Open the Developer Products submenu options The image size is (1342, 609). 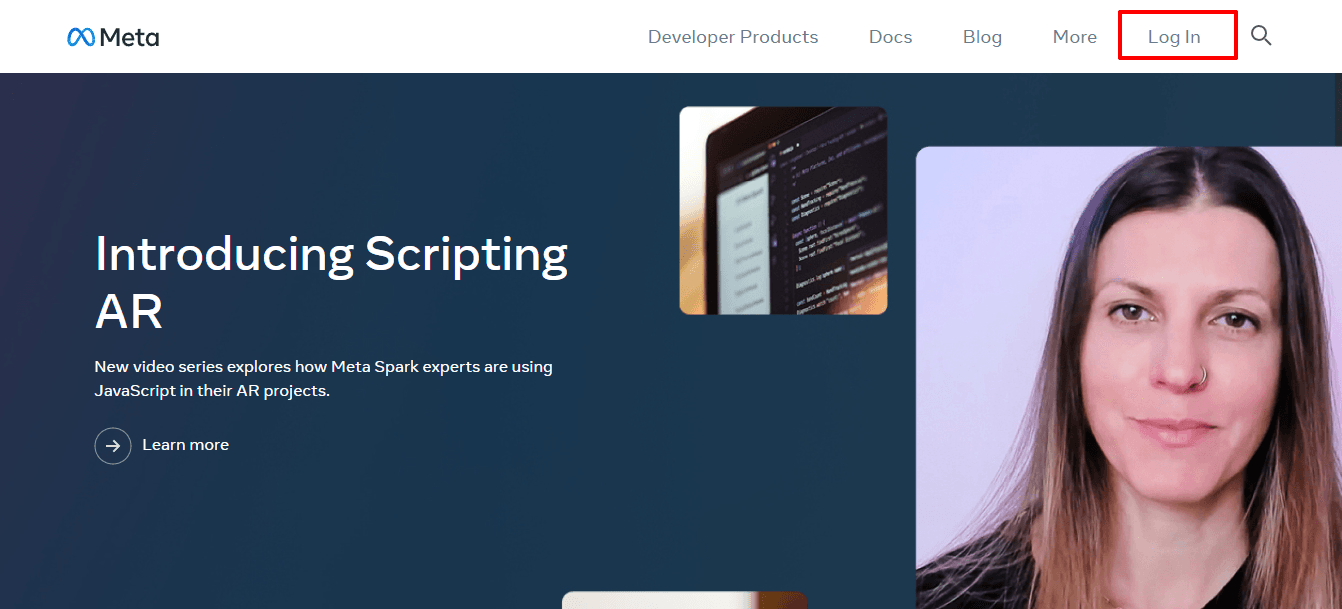click(x=733, y=36)
